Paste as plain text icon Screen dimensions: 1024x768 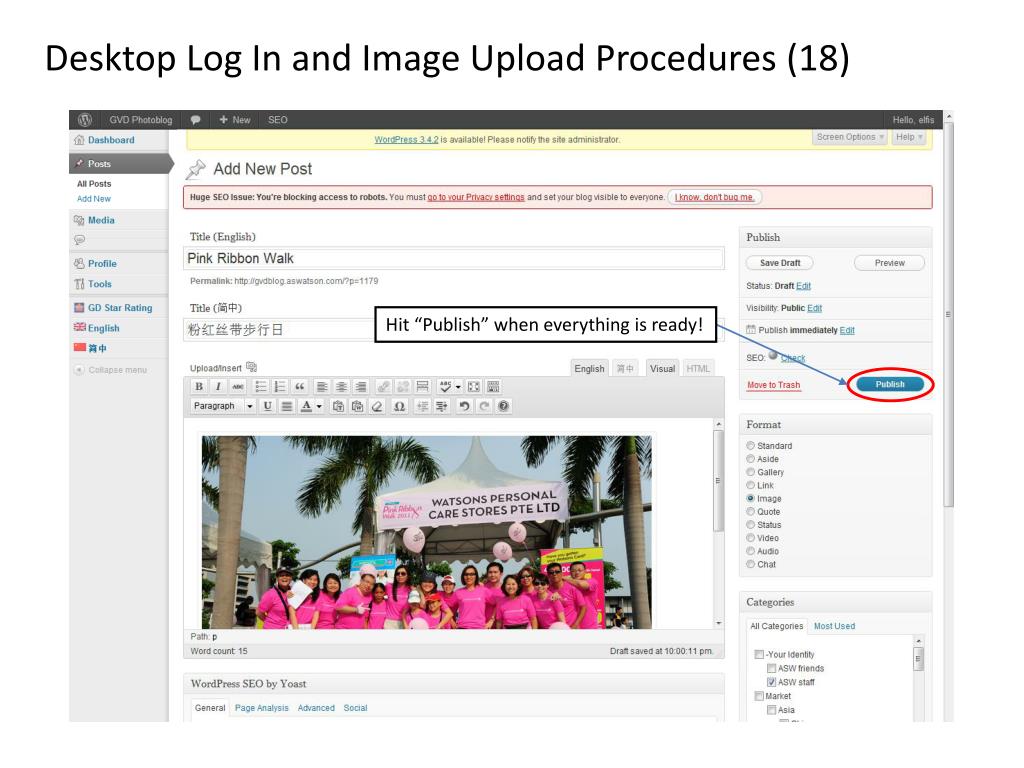click(x=338, y=406)
